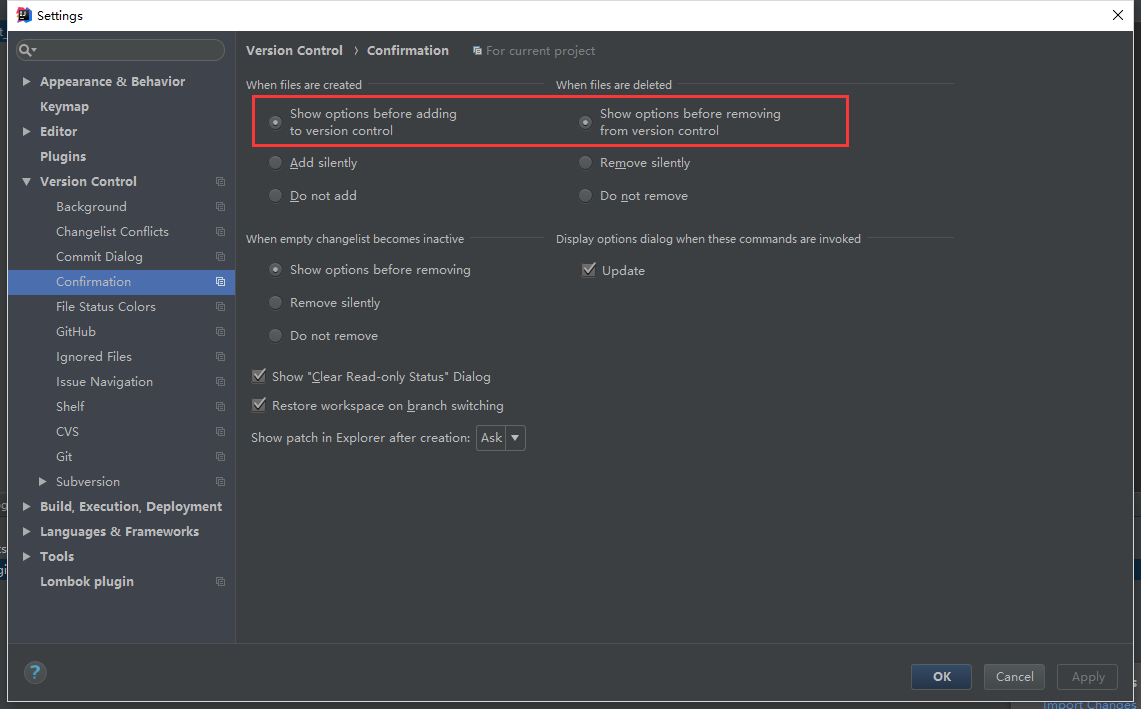Toggle the Update checkbox

[x=589, y=271]
